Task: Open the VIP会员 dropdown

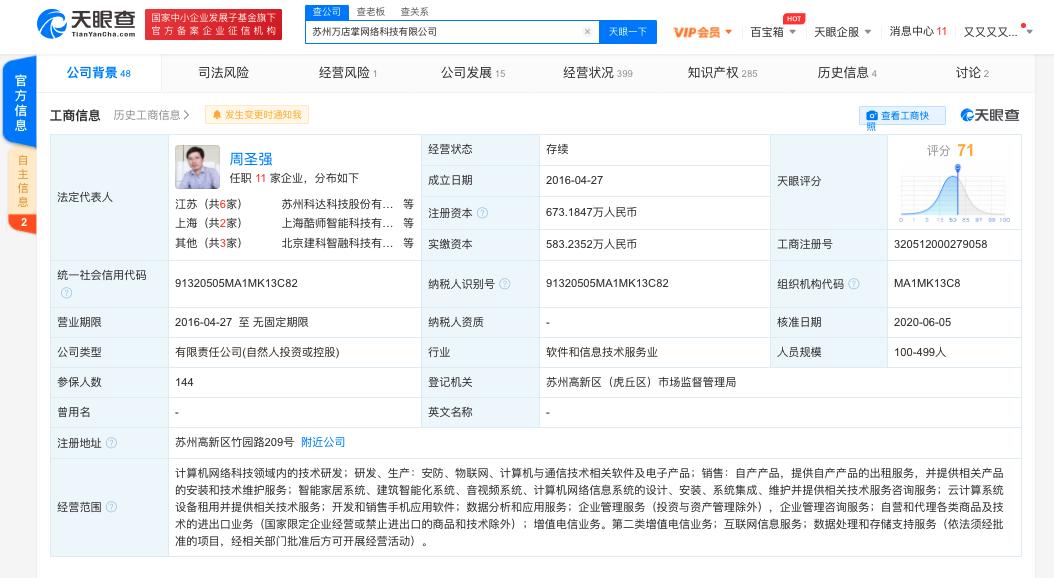Action: (x=703, y=32)
